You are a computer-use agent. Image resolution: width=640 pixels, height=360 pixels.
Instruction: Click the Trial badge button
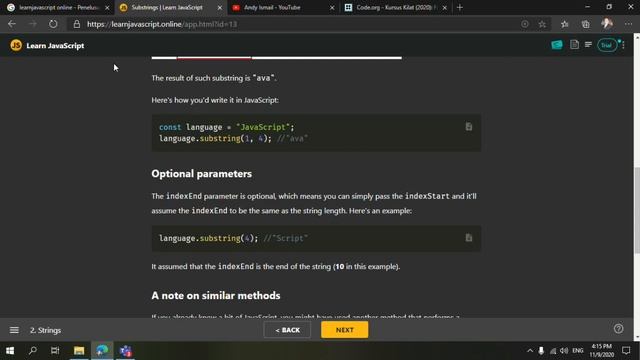coord(607,45)
